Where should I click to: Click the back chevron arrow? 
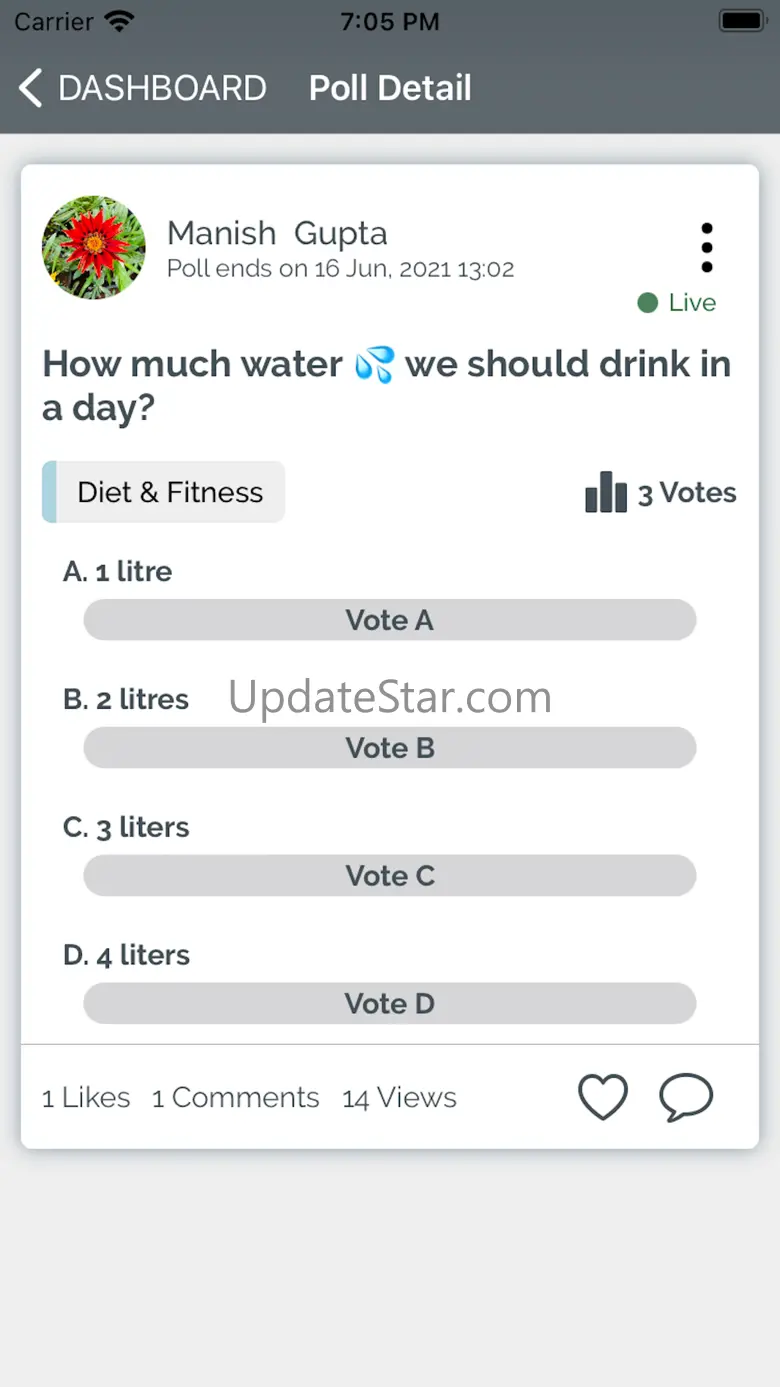[31, 88]
